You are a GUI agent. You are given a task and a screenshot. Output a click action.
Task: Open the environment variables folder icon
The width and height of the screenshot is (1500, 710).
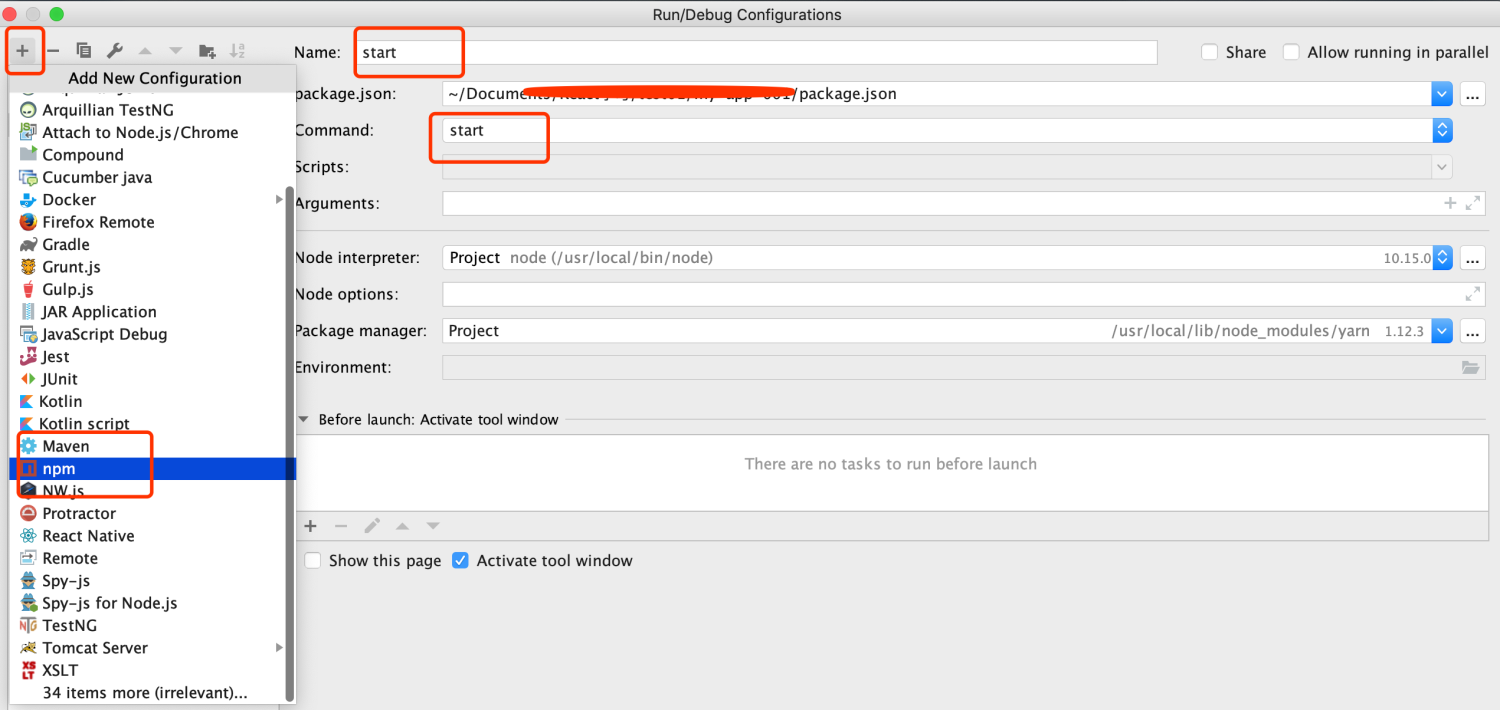(x=1469, y=368)
